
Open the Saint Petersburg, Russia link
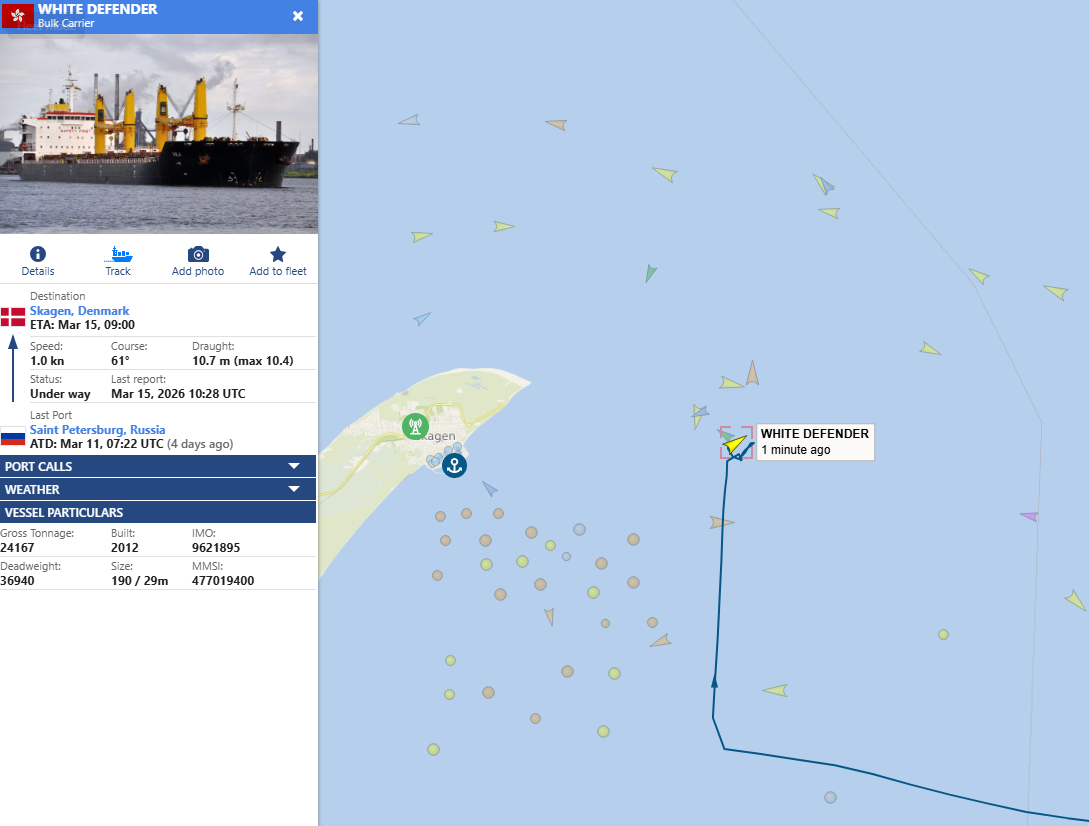point(98,430)
